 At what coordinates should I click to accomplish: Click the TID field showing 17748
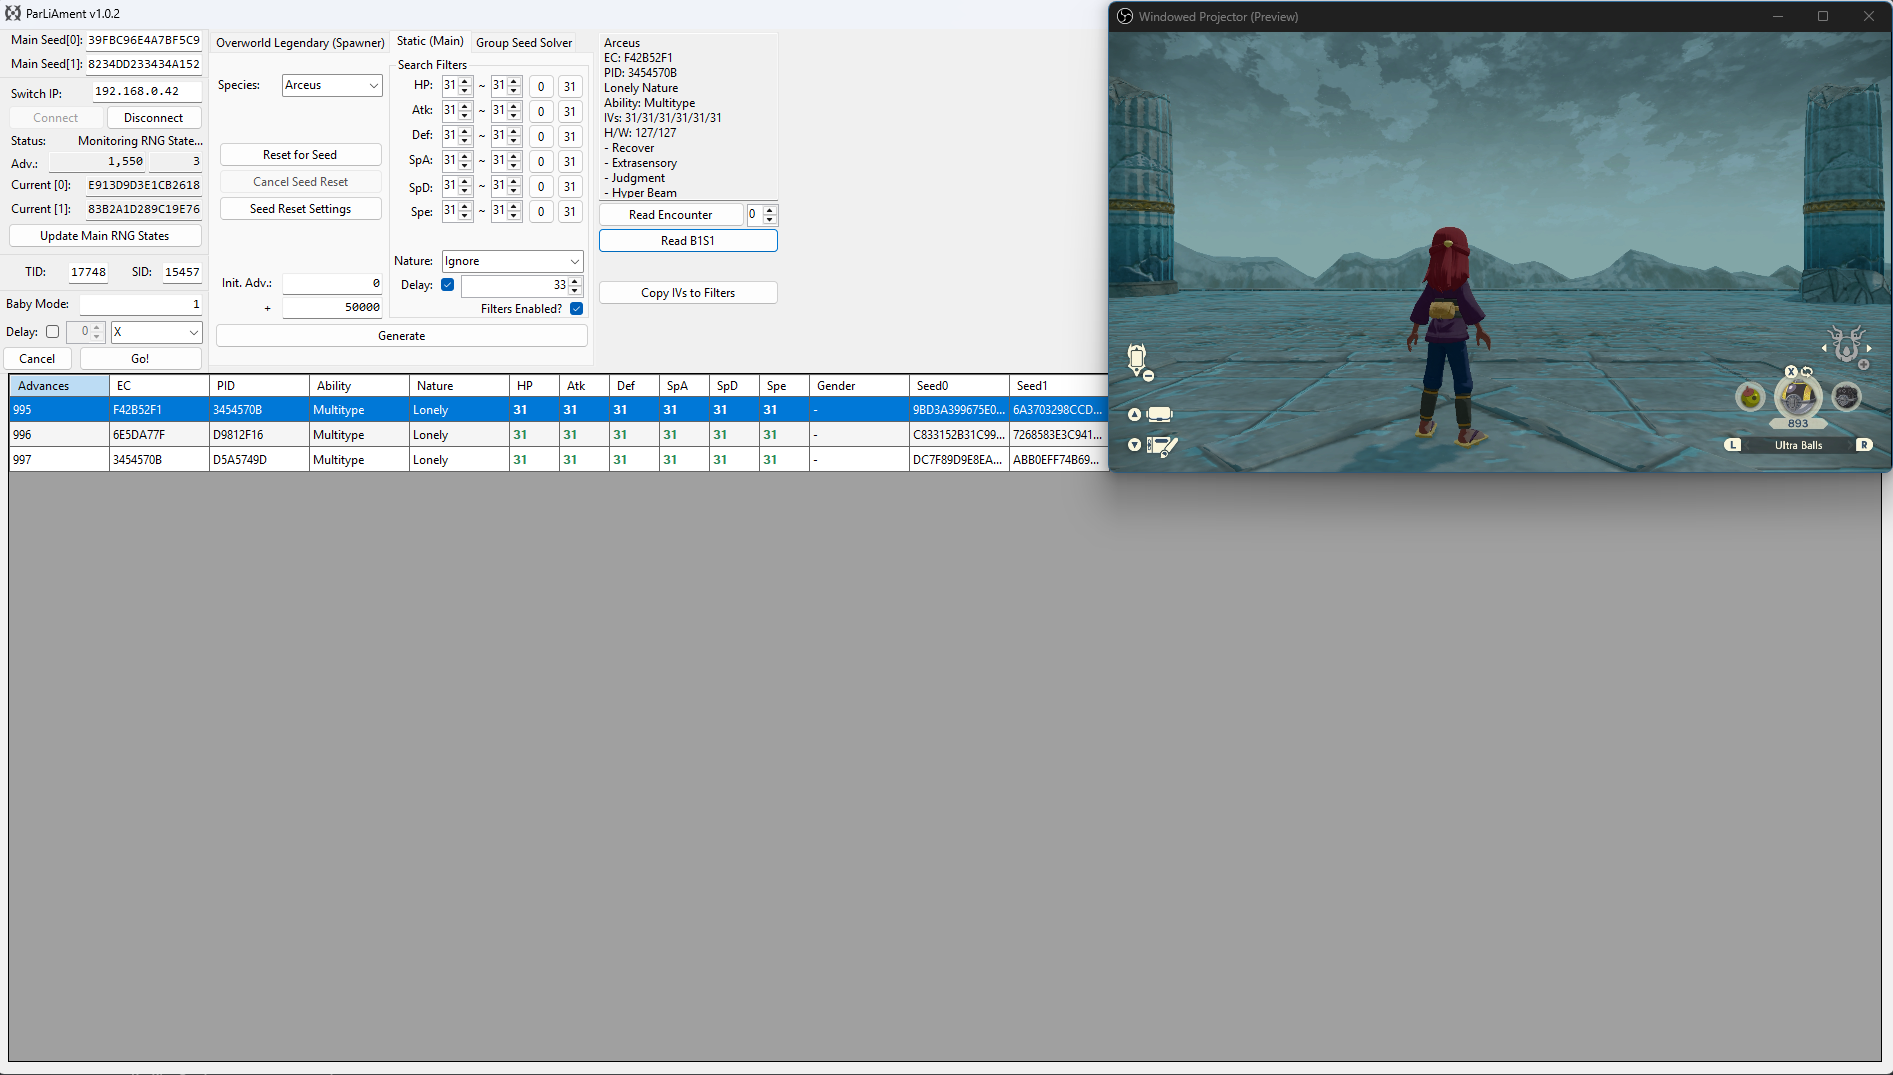click(x=88, y=272)
